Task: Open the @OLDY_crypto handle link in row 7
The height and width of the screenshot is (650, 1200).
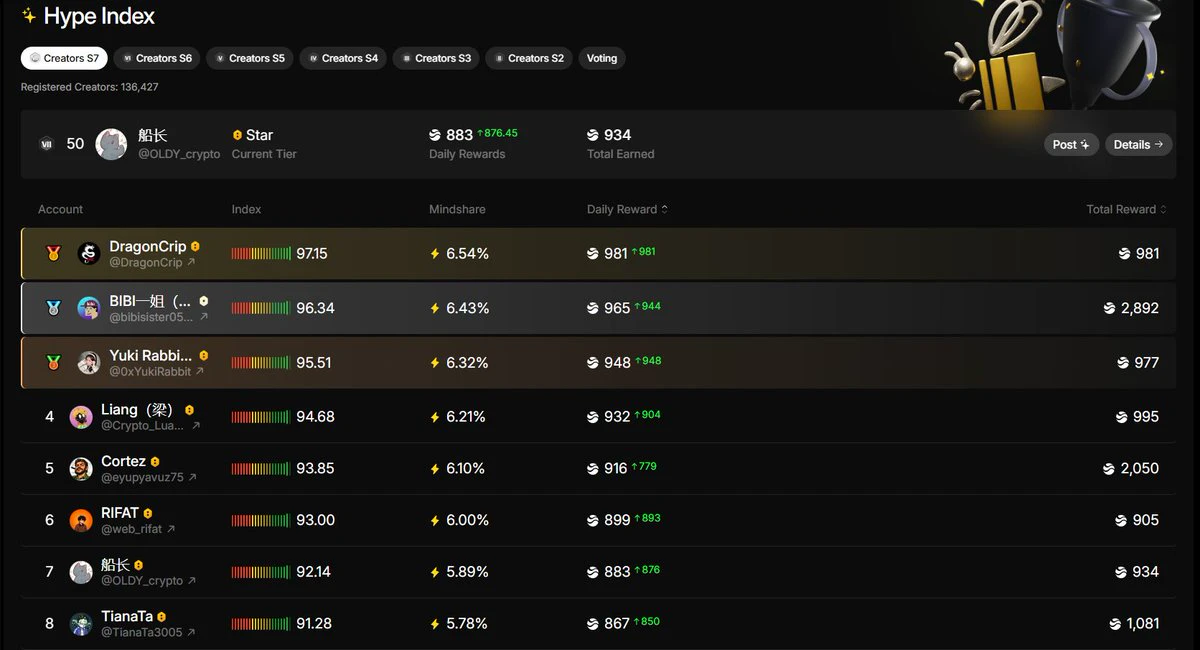Action: click(x=142, y=580)
